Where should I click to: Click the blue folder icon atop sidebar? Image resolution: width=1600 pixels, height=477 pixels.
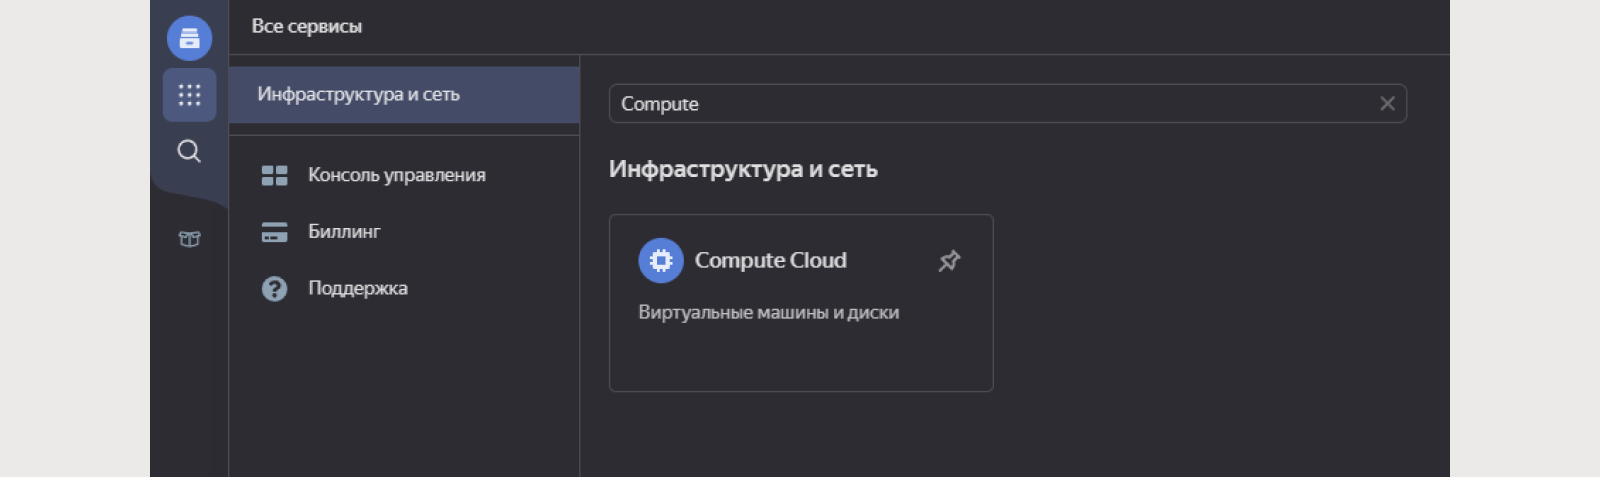[x=189, y=39]
